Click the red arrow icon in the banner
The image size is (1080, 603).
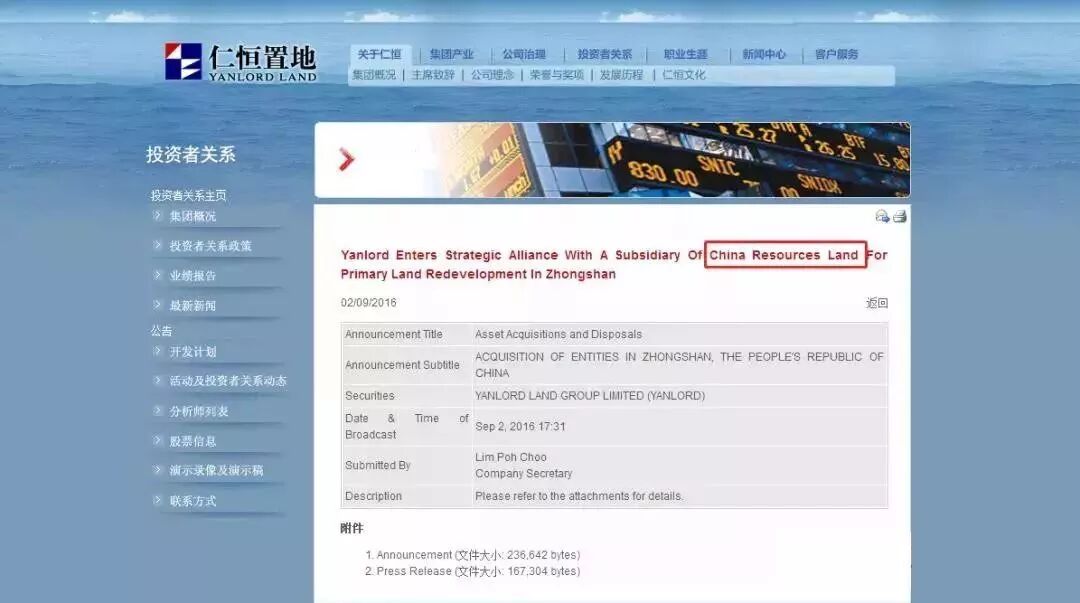[346, 159]
